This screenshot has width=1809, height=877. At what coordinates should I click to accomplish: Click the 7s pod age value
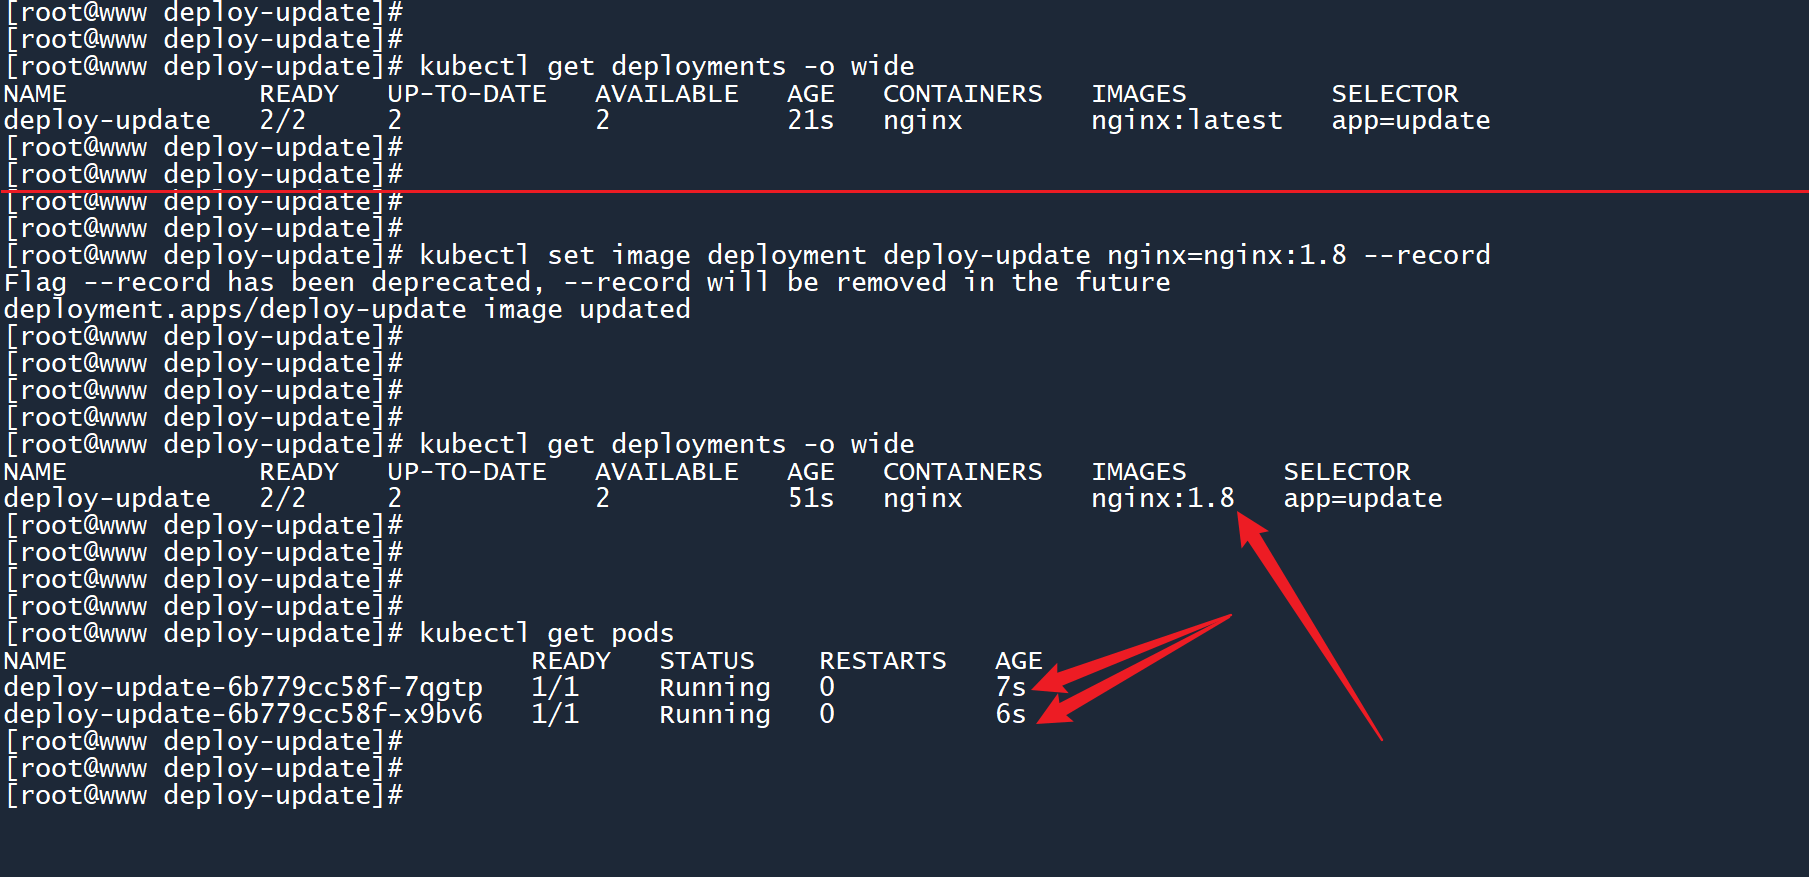[x=1010, y=688]
